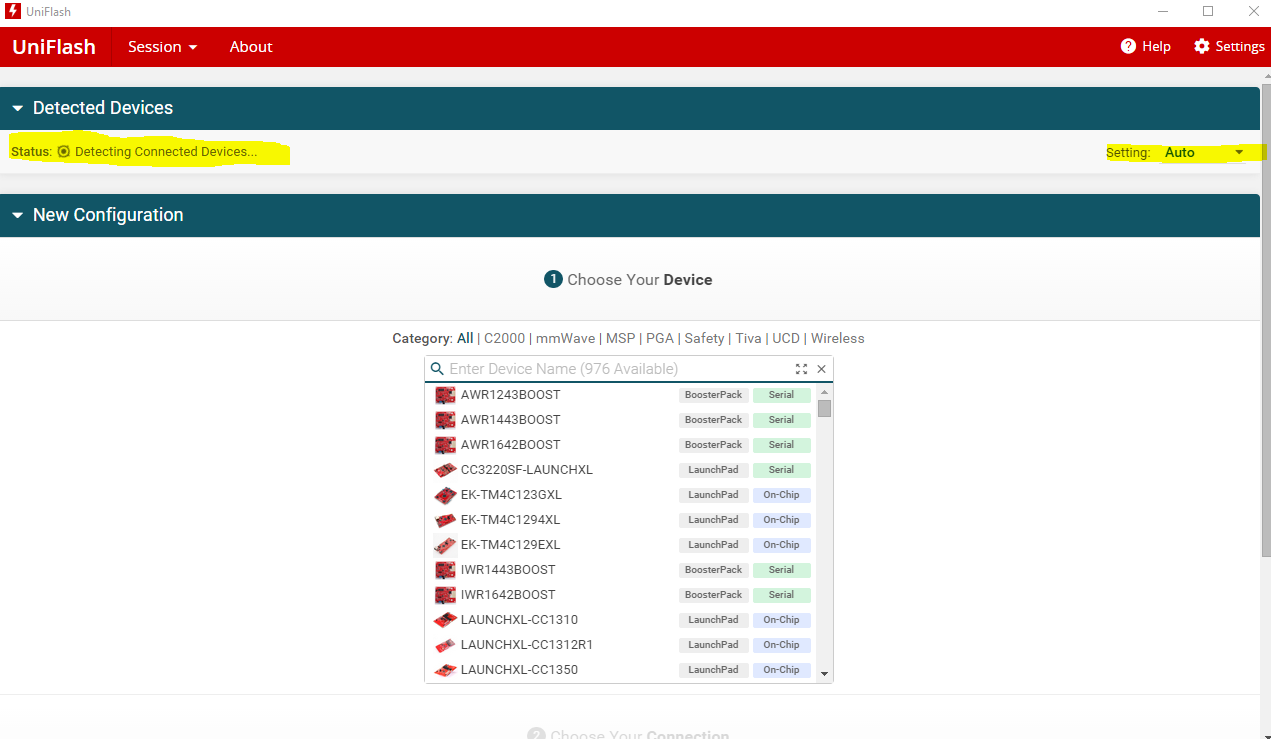Select the LAUNCHXL-CC1310 board icon
The height and width of the screenshot is (739, 1271).
445,620
